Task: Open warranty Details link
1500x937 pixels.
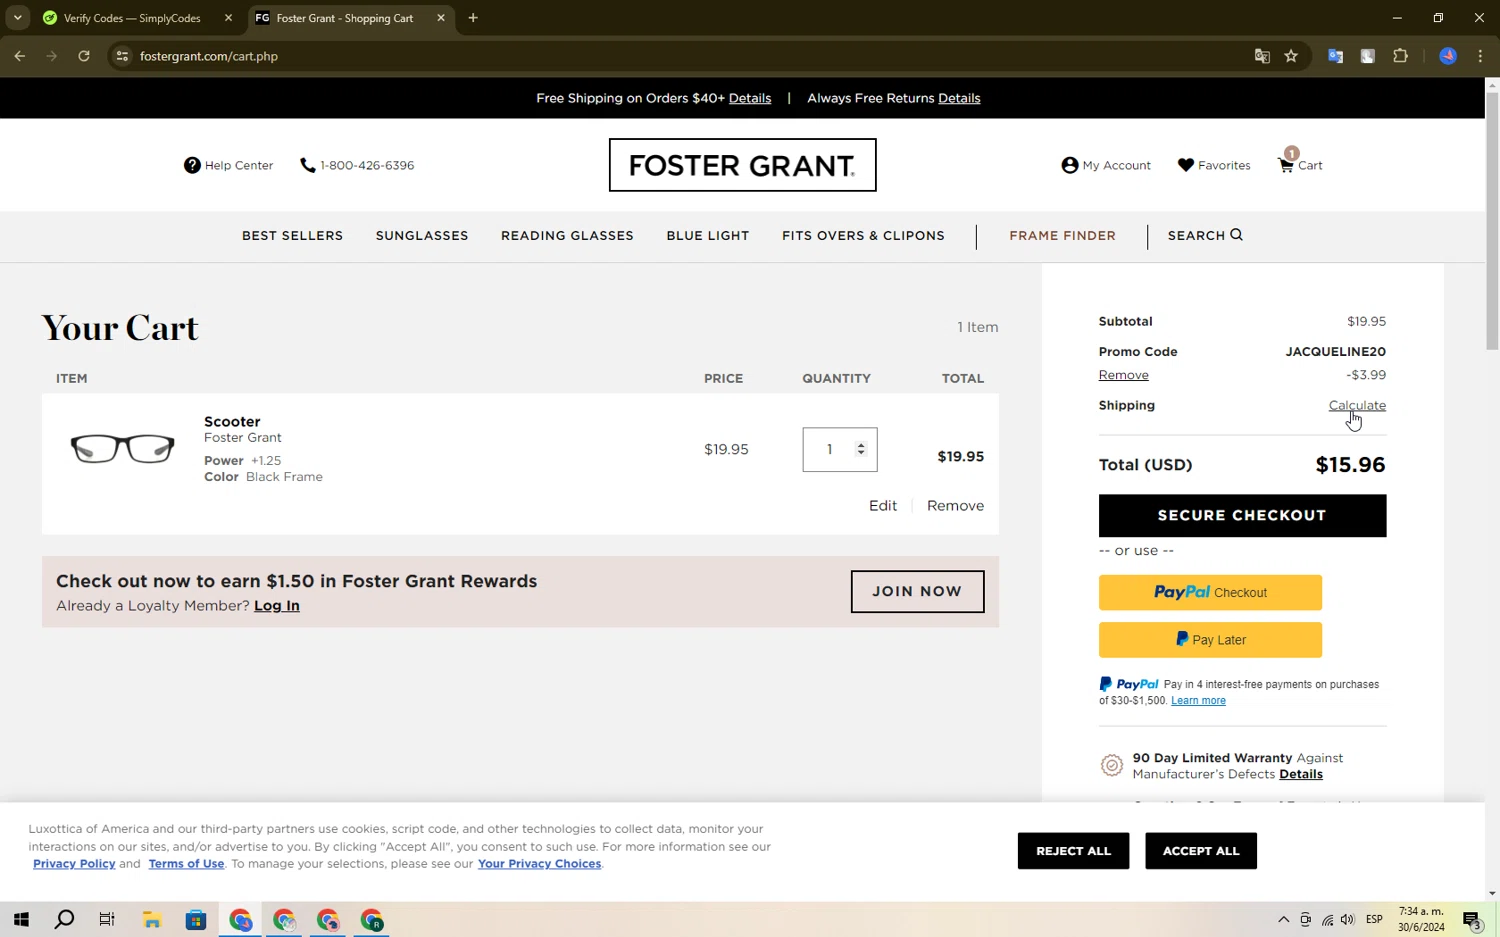Action: (x=1301, y=774)
